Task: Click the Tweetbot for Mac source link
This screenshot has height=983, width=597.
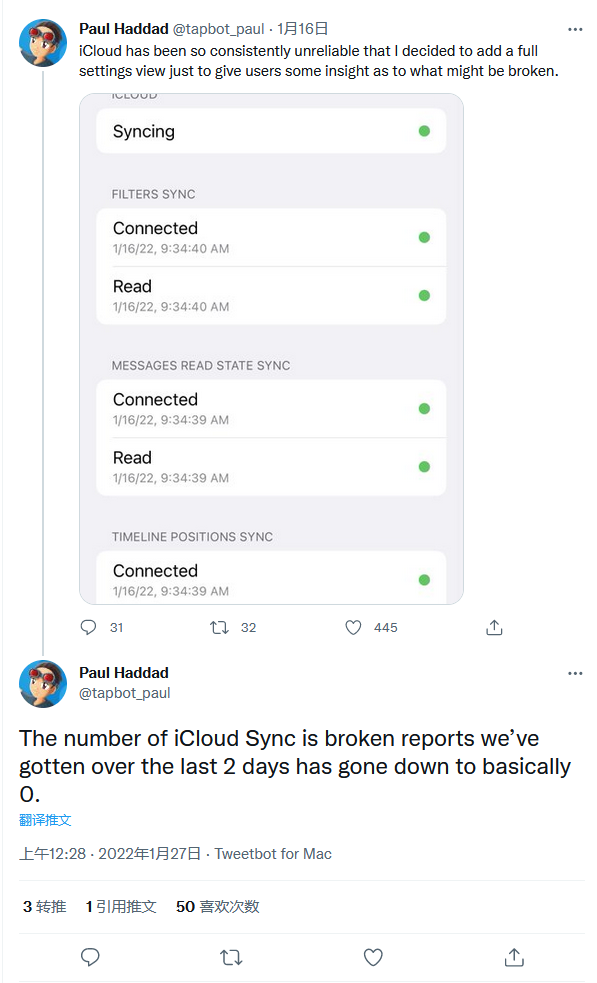Action: 273,854
